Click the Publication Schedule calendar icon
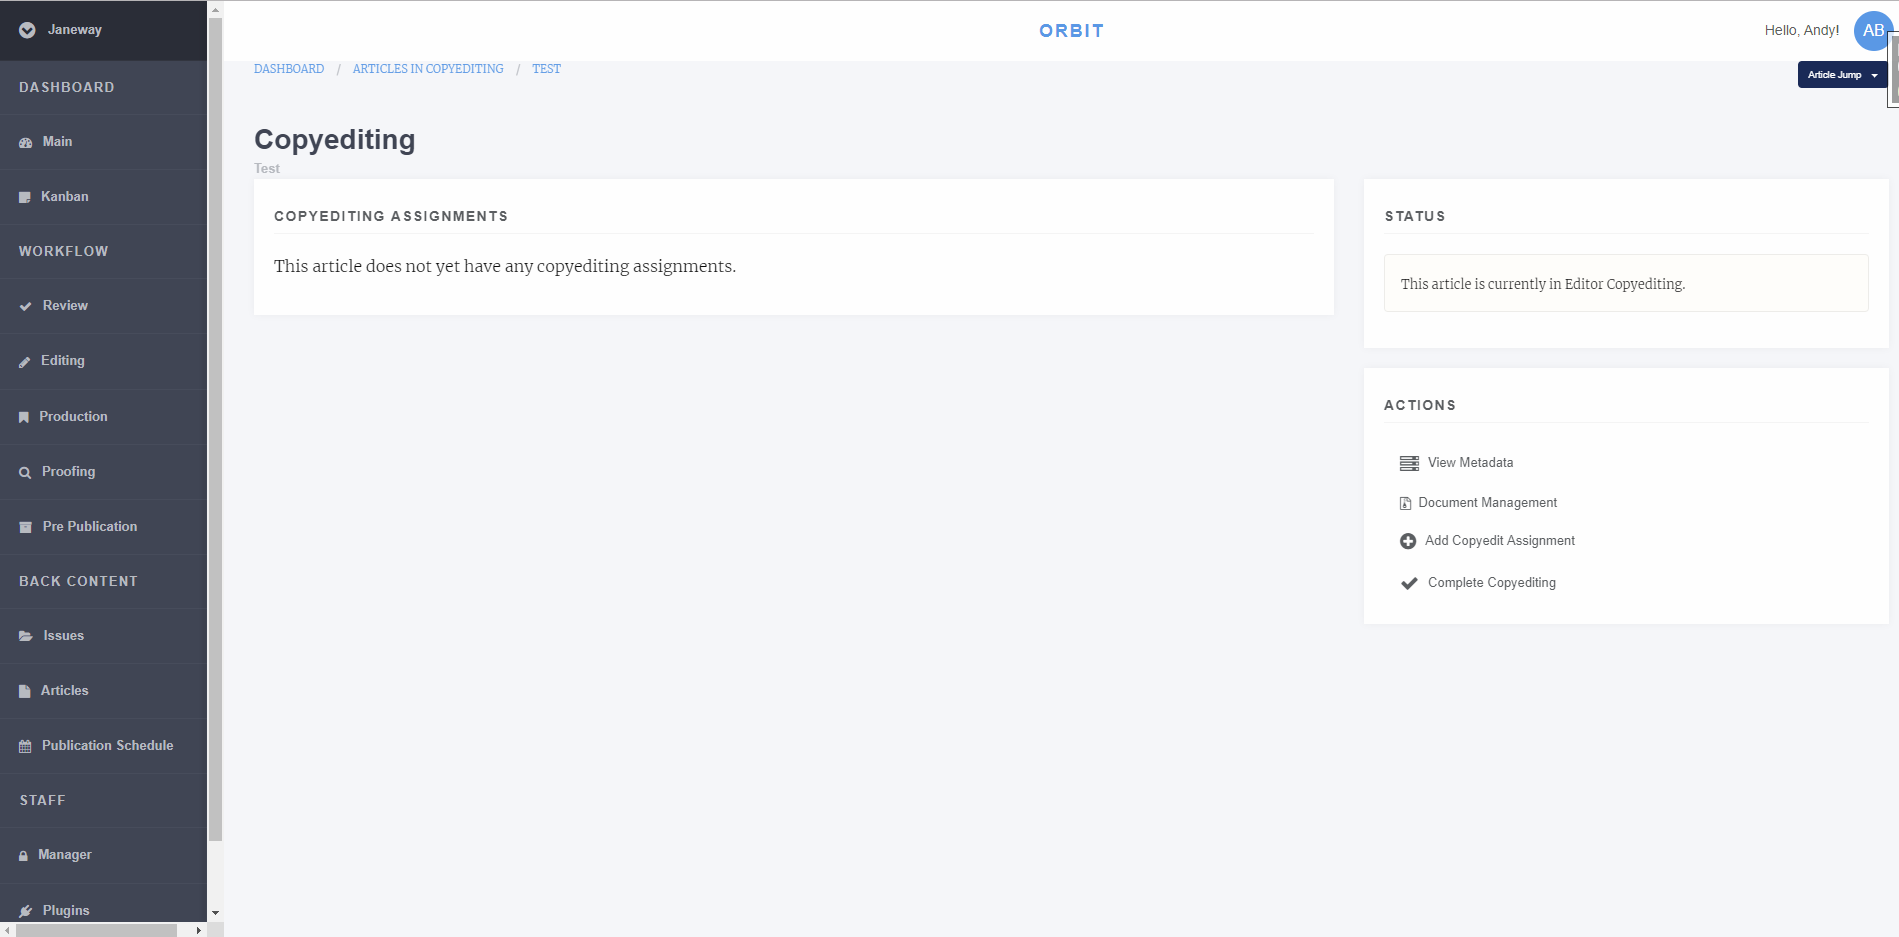Image resolution: width=1899 pixels, height=937 pixels. (x=25, y=747)
